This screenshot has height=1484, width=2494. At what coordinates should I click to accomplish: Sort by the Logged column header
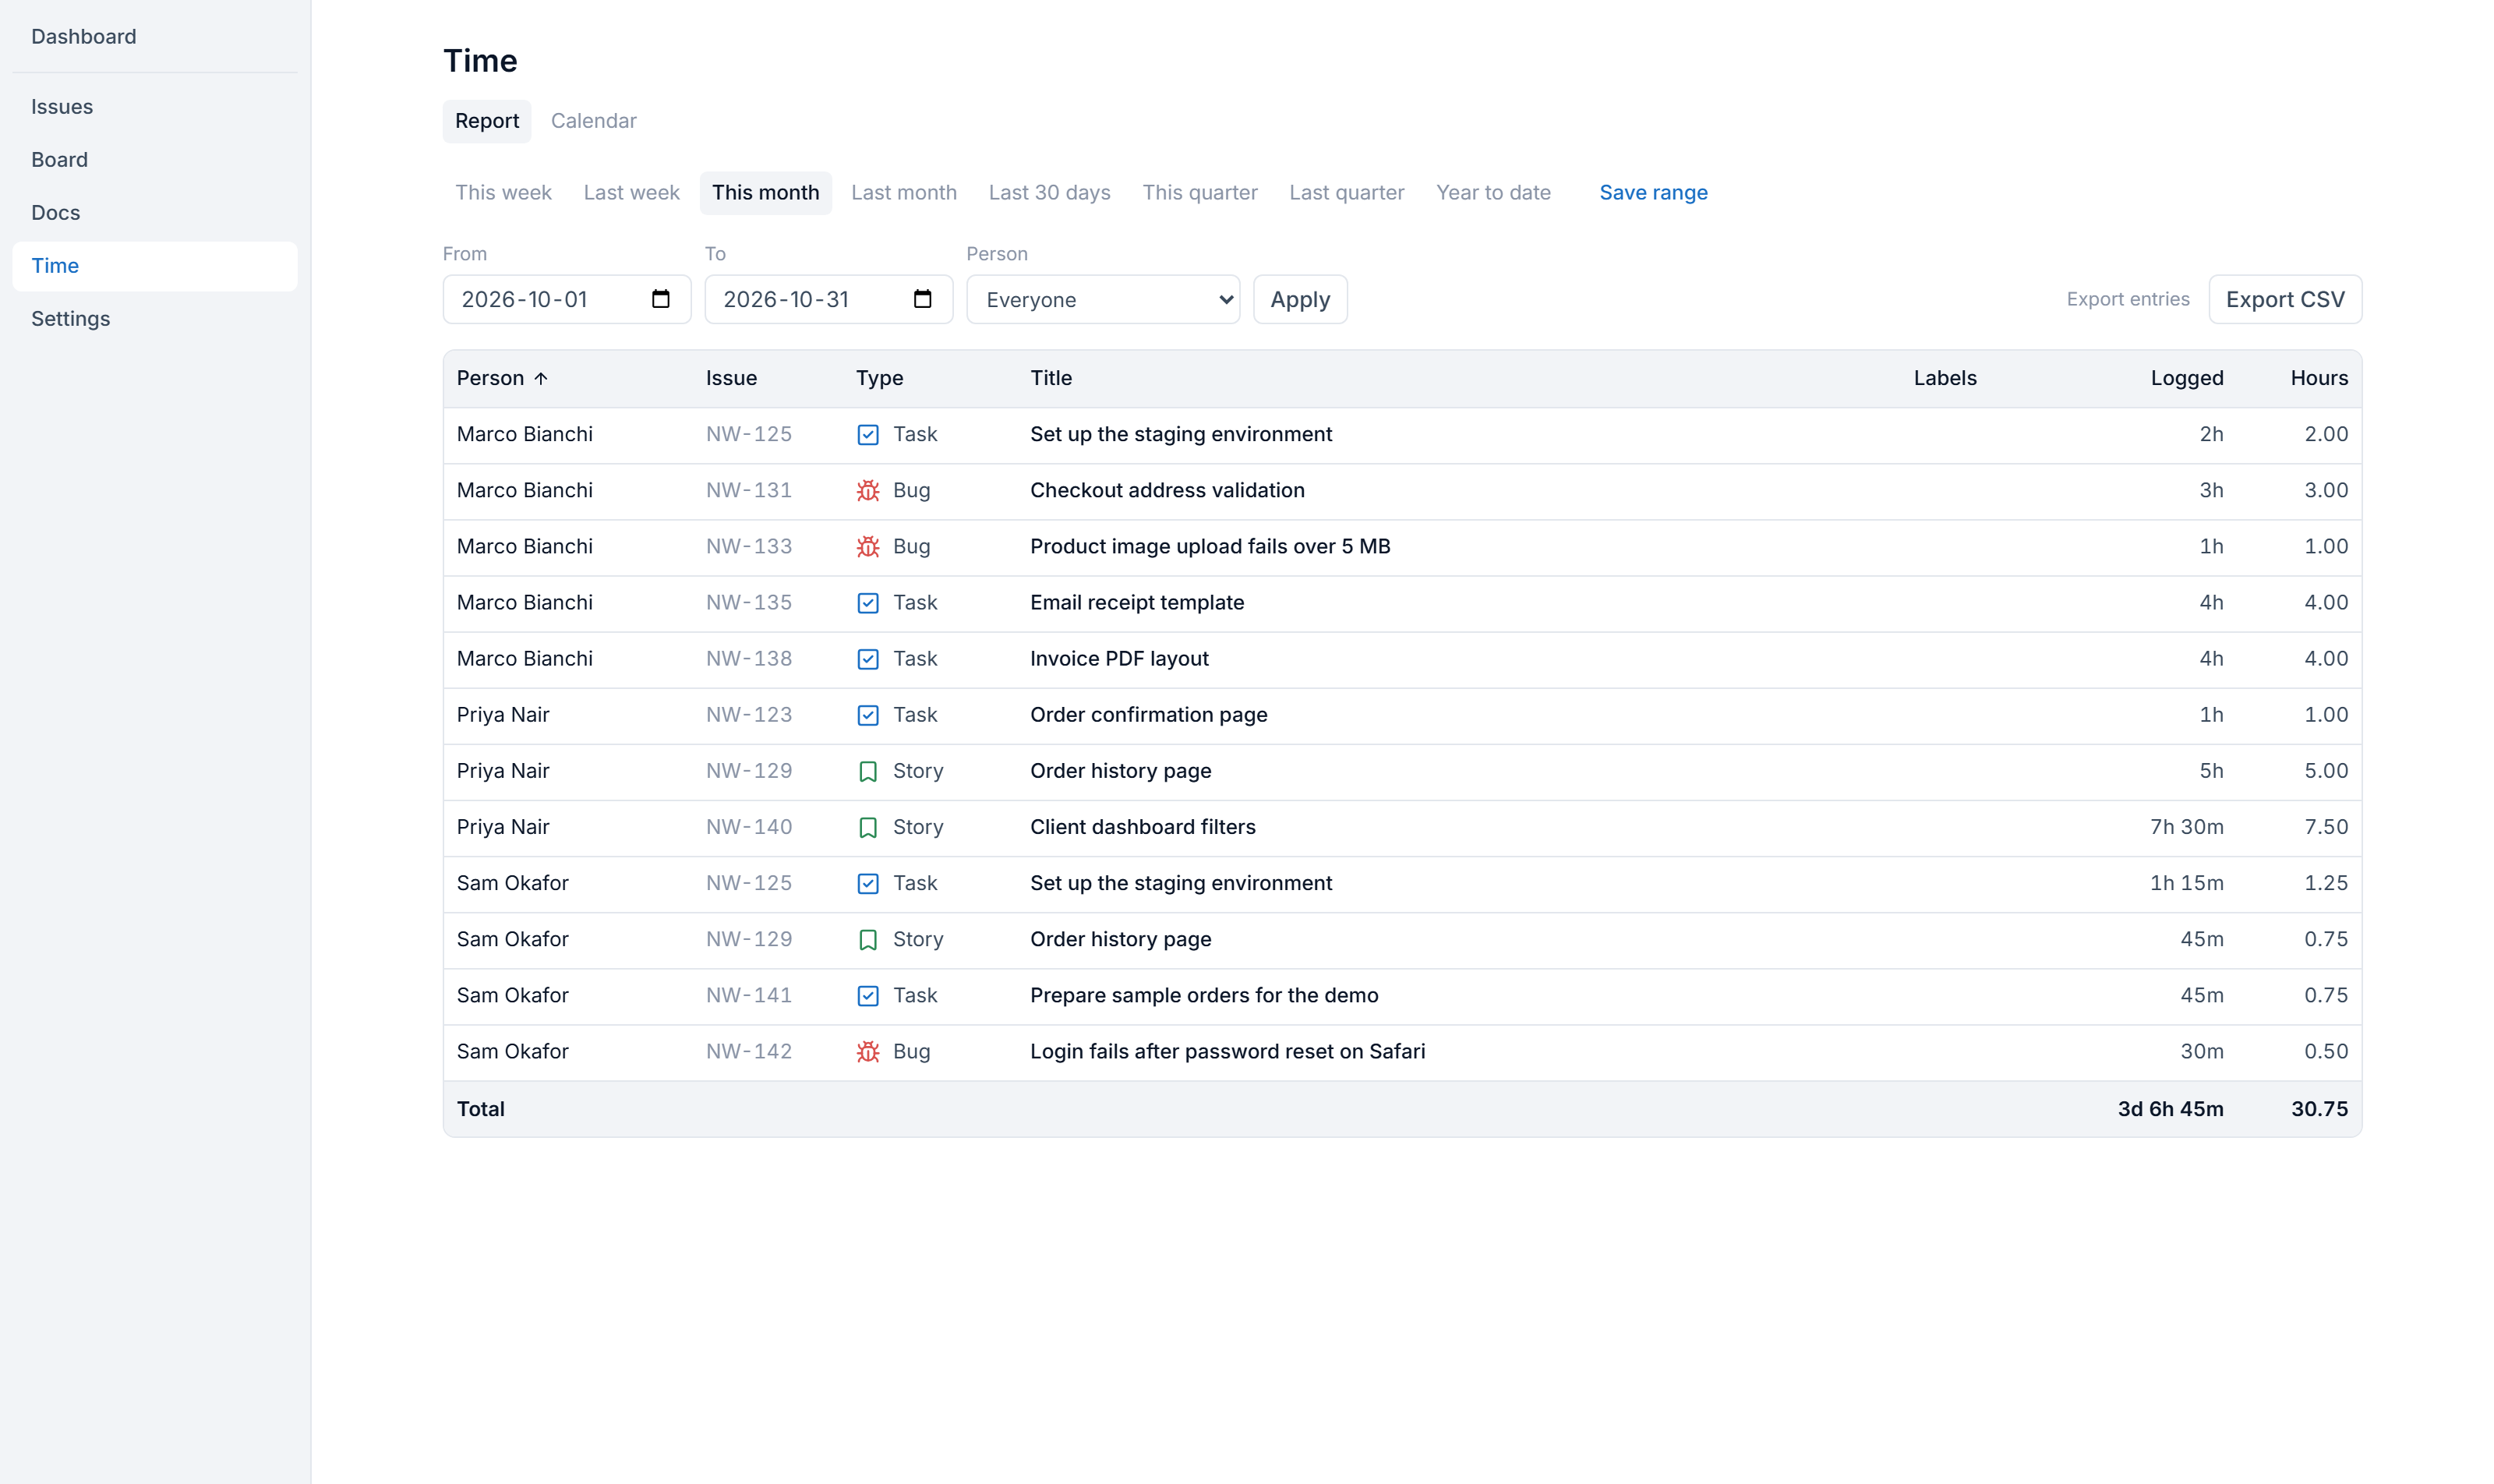[x=2187, y=378]
